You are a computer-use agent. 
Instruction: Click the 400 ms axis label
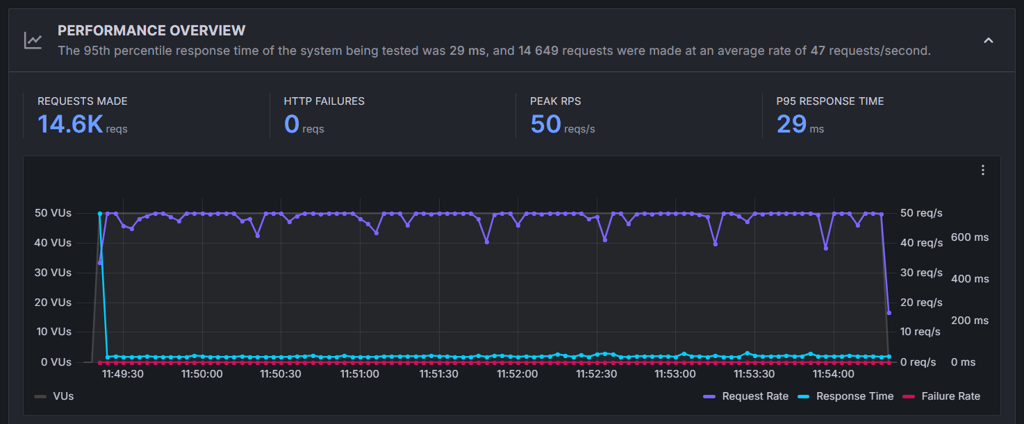pos(972,279)
